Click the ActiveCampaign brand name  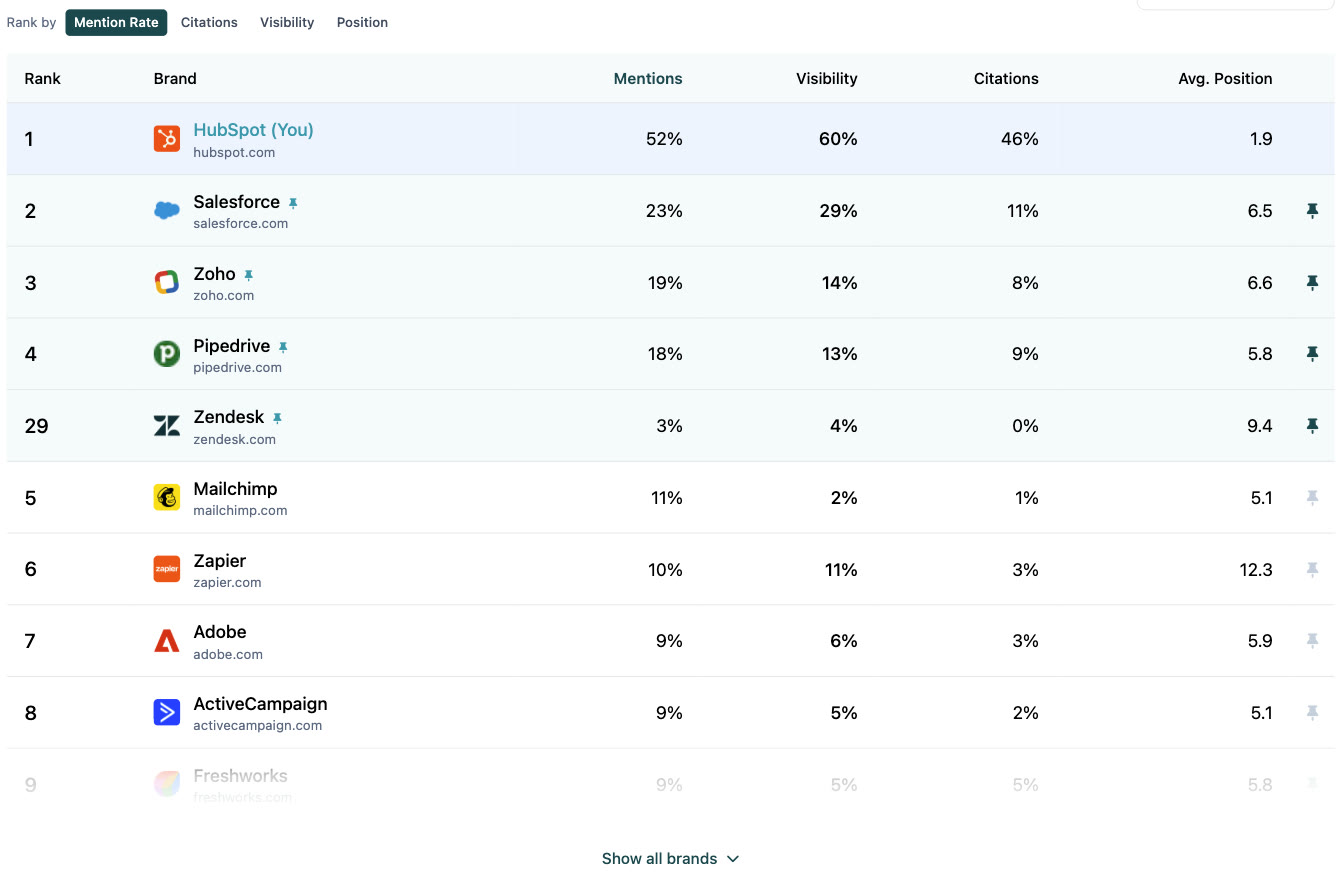coord(260,704)
